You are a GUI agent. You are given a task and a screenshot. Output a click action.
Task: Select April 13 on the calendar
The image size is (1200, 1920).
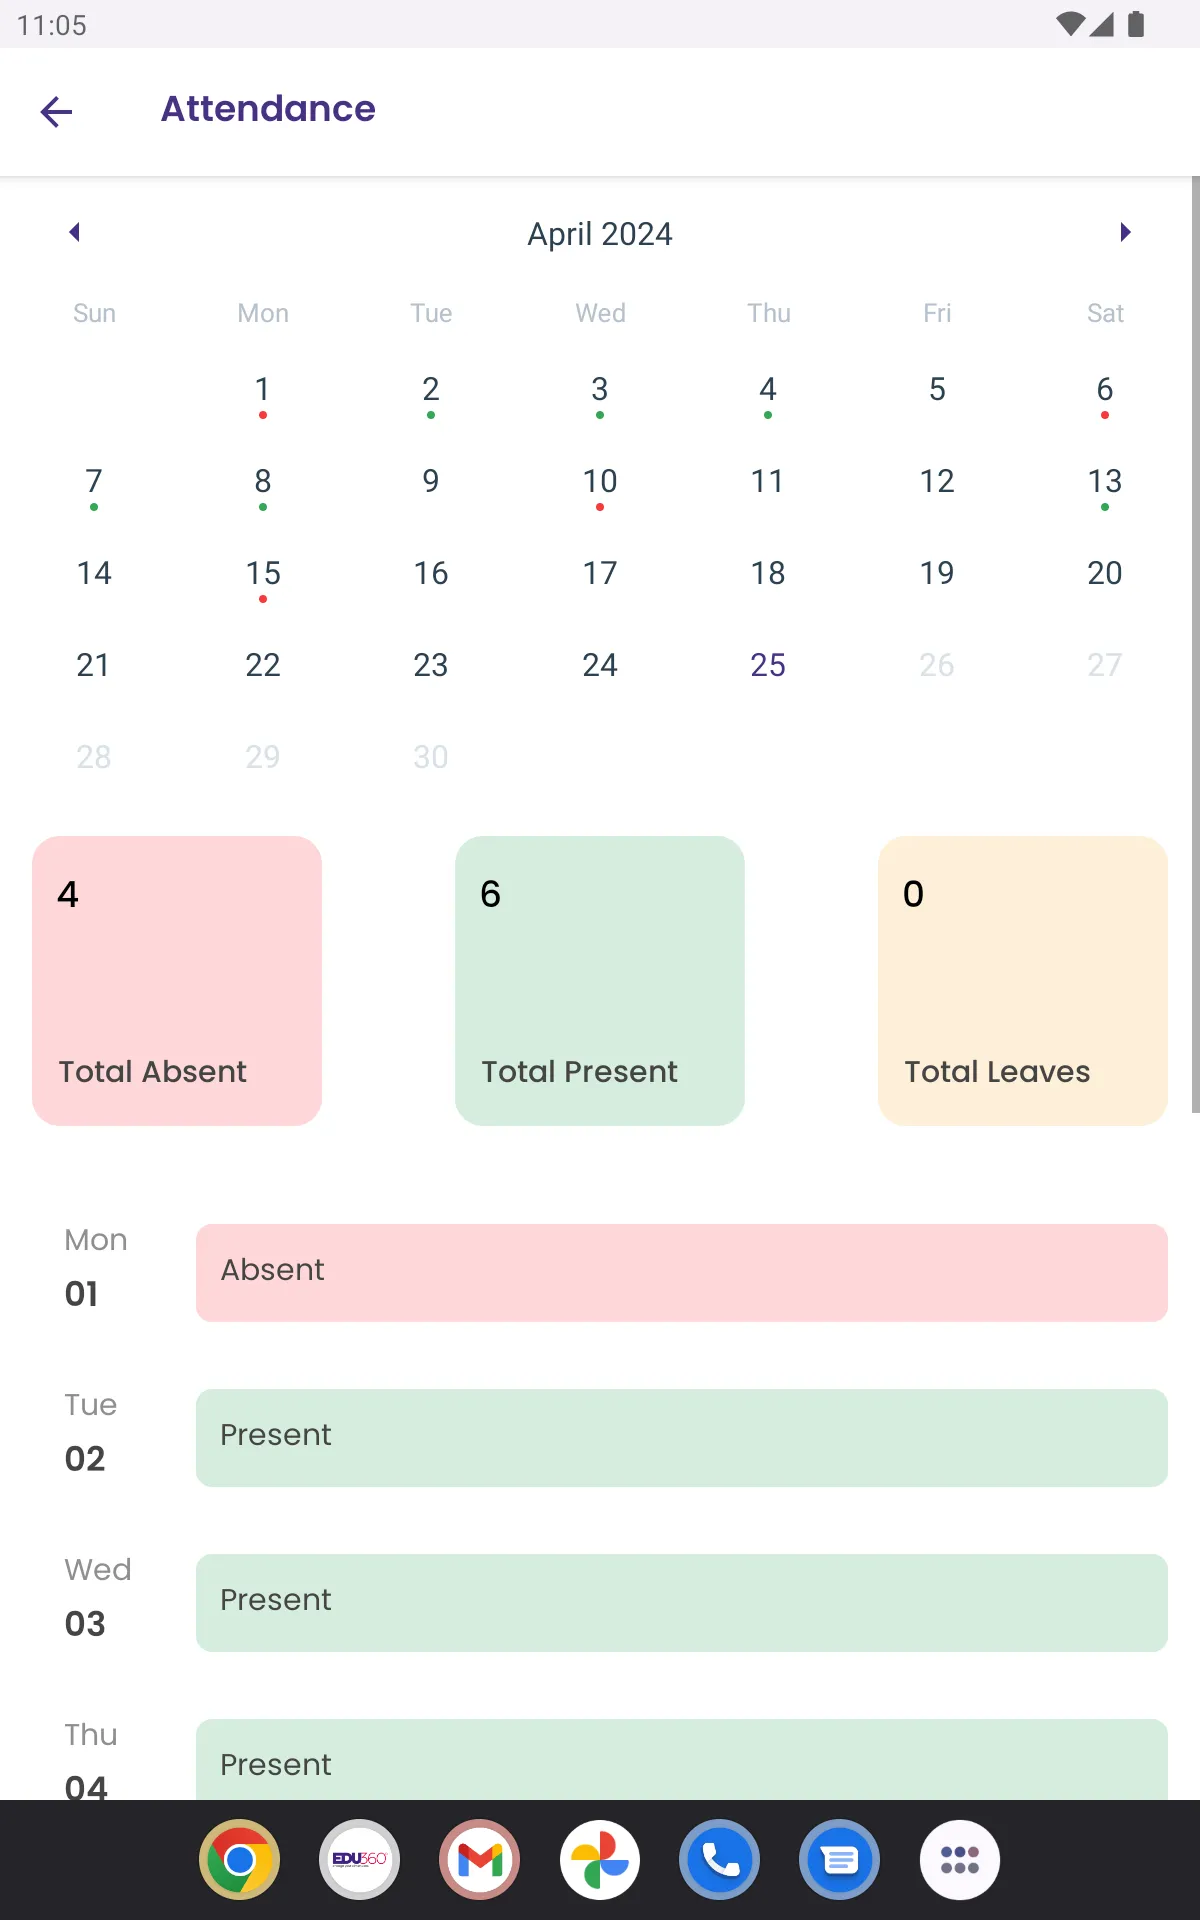pyautogui.click(x=1105, y=484)
